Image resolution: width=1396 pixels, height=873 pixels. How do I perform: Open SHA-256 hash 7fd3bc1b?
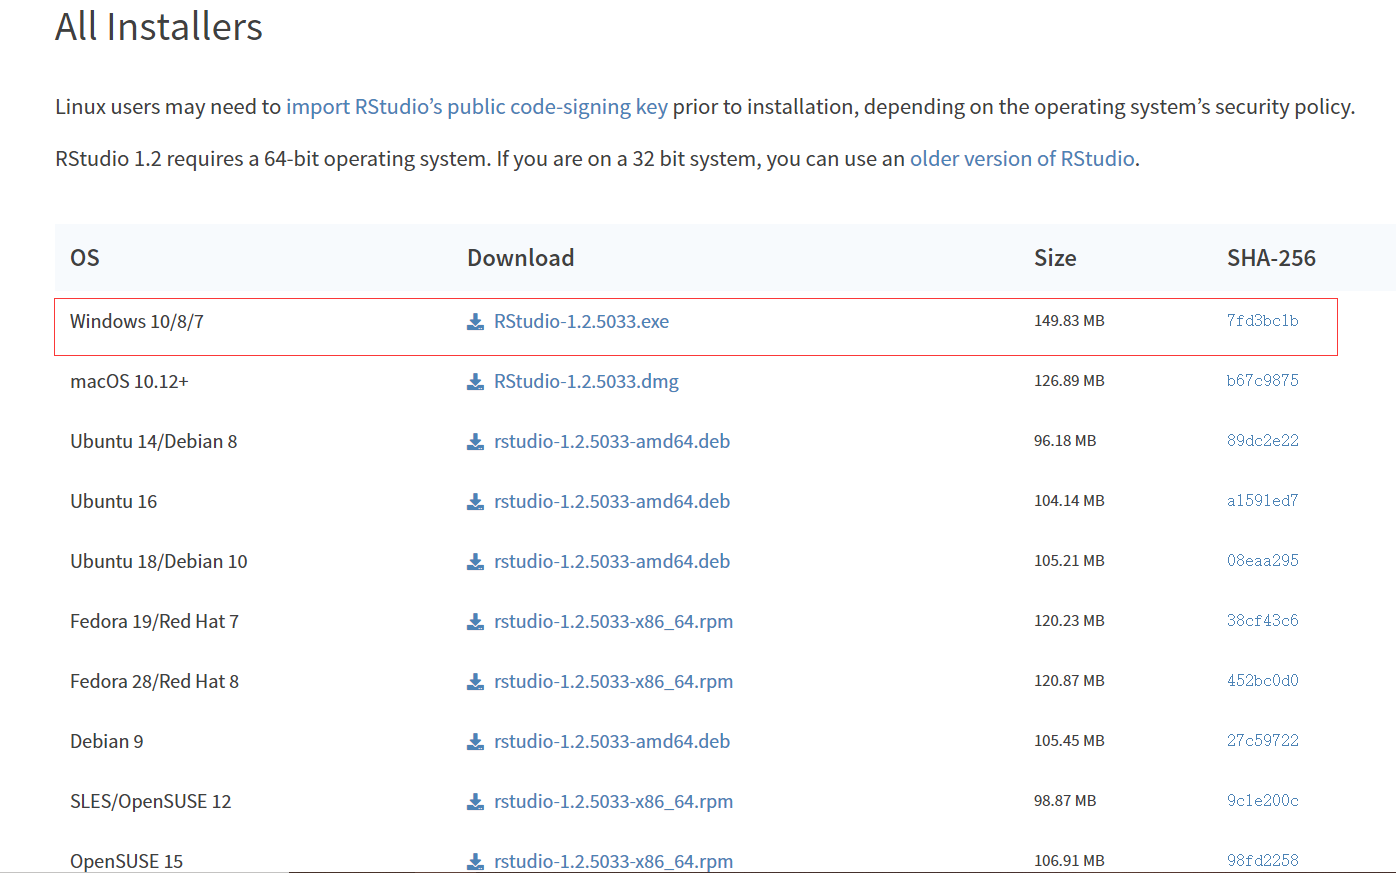1263,321
